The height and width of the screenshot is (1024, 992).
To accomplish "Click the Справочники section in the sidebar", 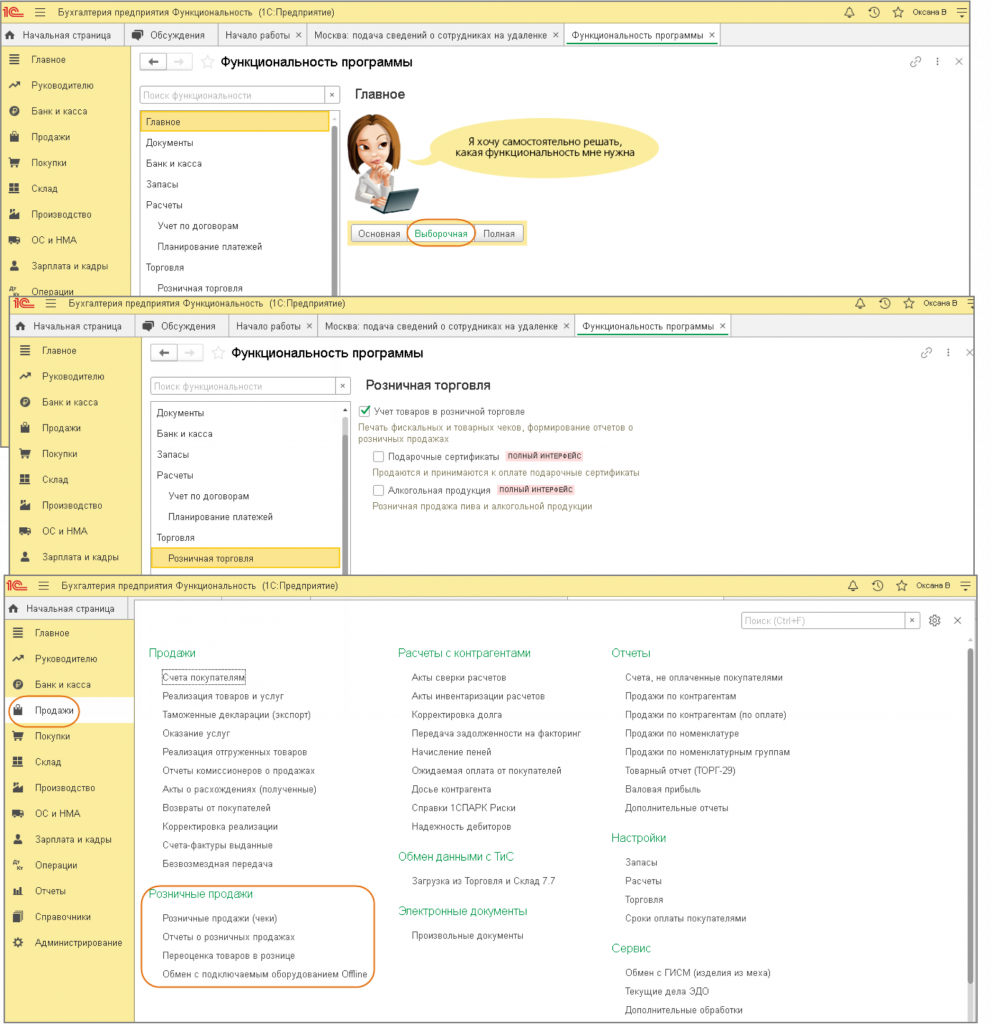I will tap(62, 917).
